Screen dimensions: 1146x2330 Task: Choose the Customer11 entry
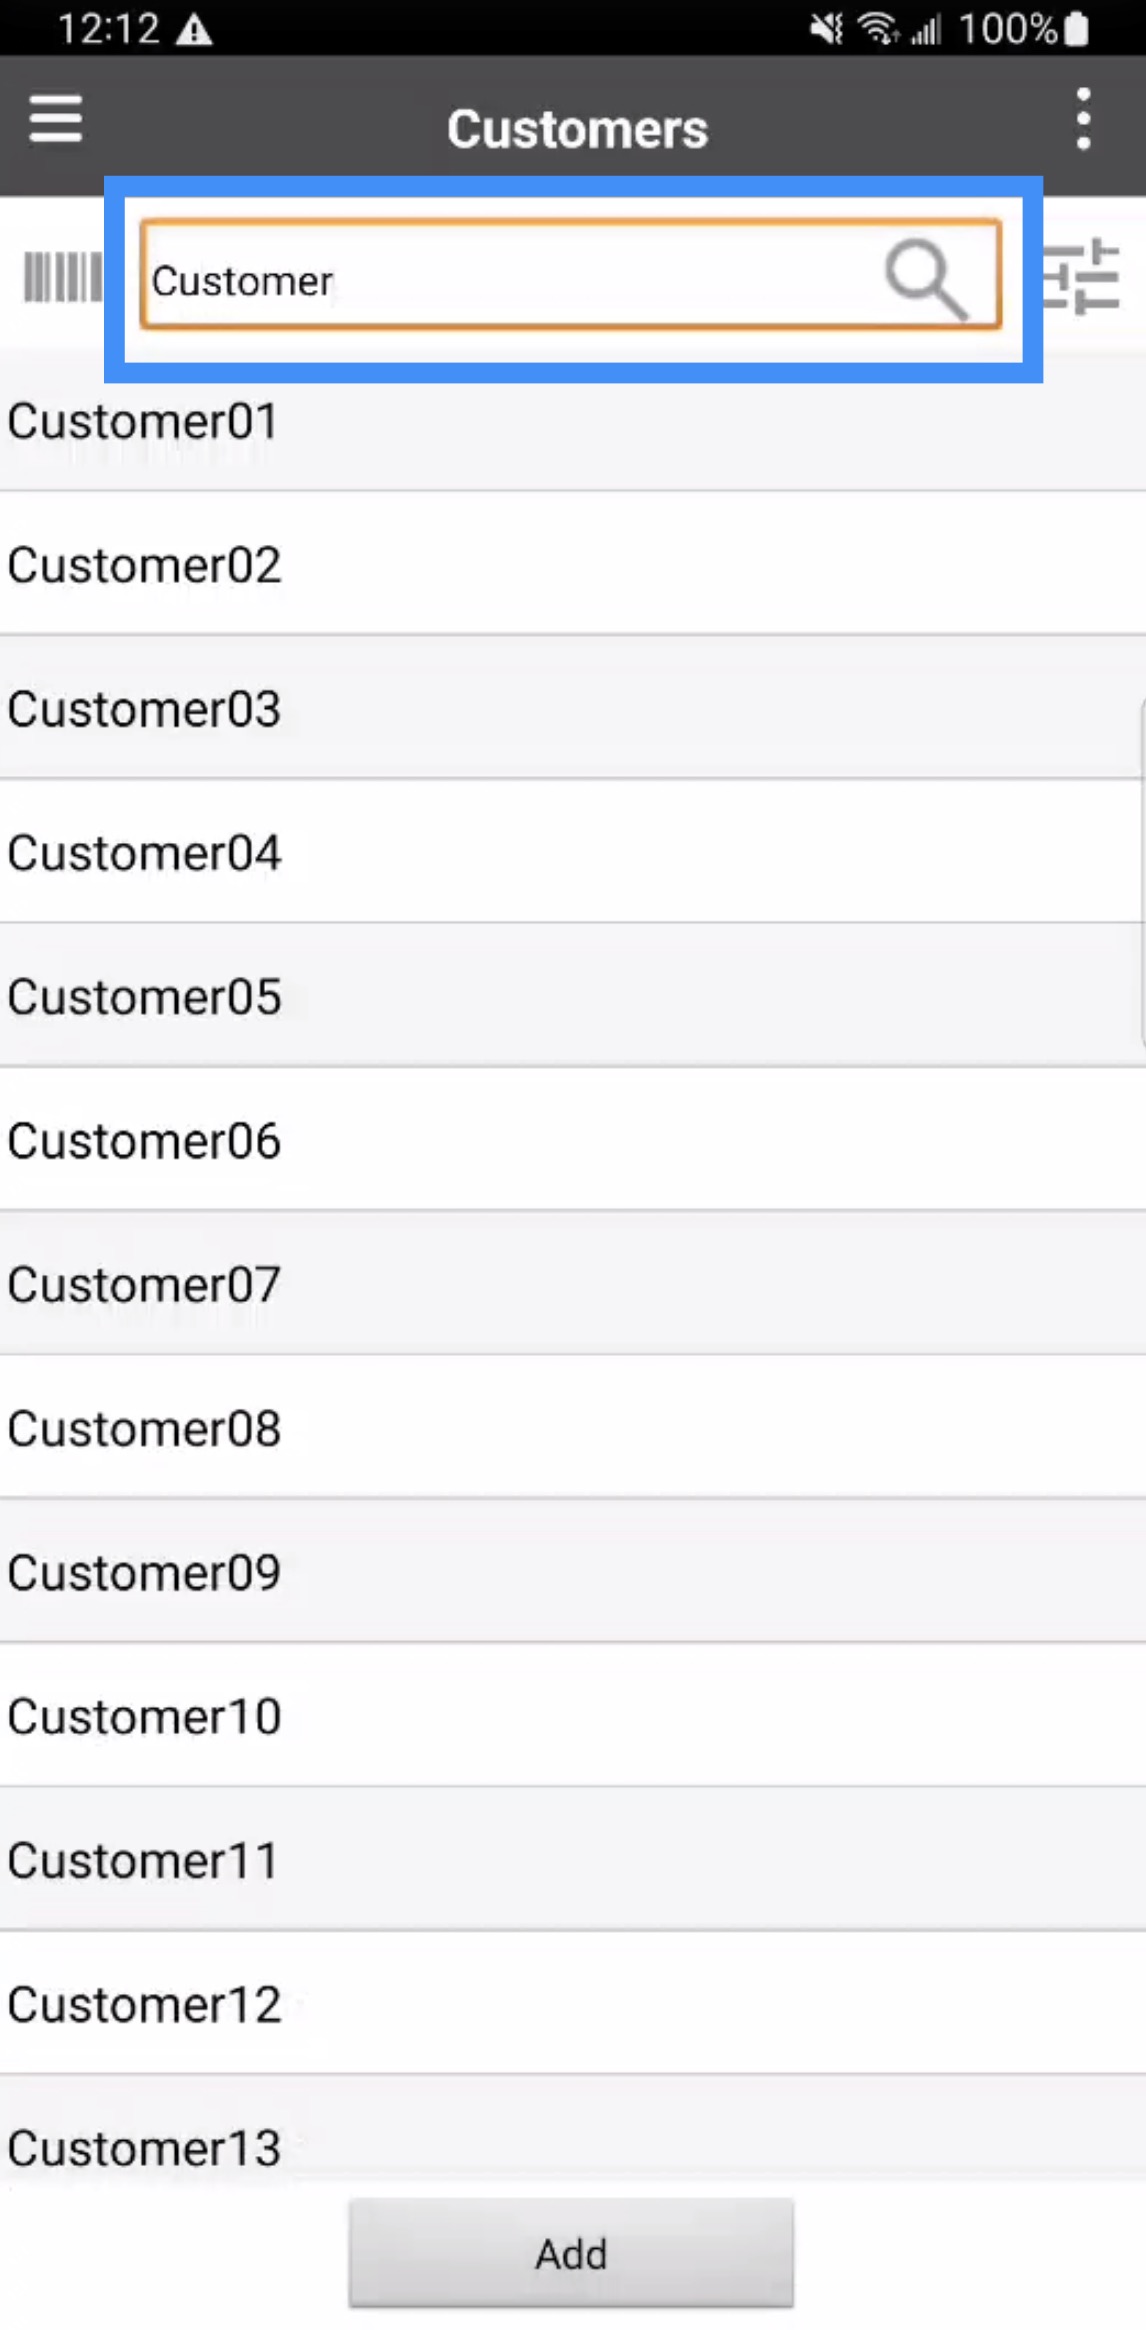tap(572, 1860)
